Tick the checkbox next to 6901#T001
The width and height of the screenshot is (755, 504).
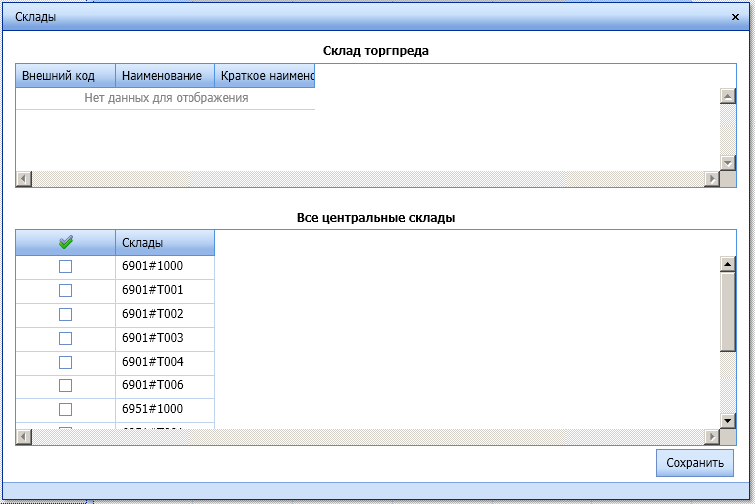66,291
